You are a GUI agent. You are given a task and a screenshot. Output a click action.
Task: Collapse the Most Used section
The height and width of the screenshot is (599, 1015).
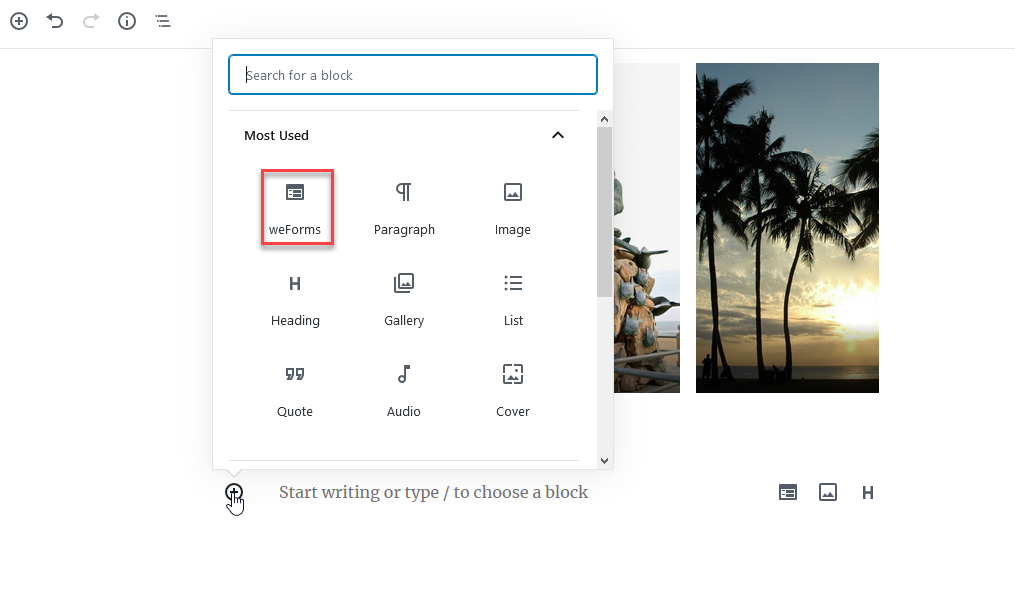[x=557, y=135]
